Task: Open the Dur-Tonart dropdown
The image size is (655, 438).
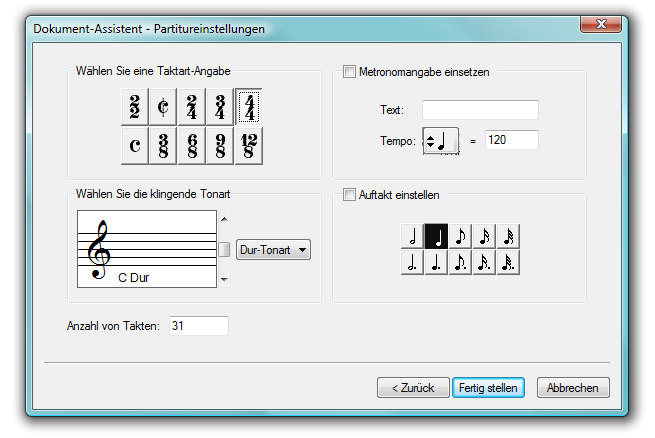Action: tap(273, 250)
